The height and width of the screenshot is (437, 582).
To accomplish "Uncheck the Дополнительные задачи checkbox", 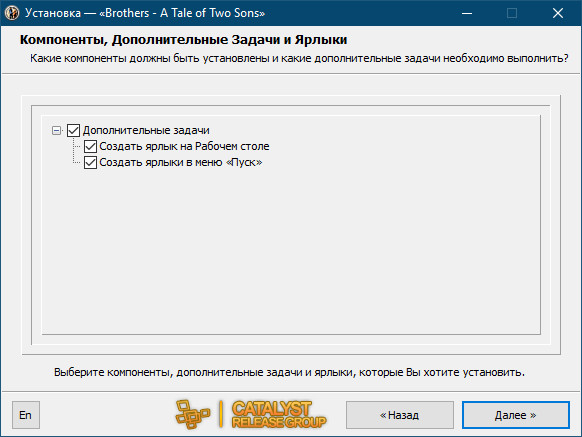I will pos(73,130).
